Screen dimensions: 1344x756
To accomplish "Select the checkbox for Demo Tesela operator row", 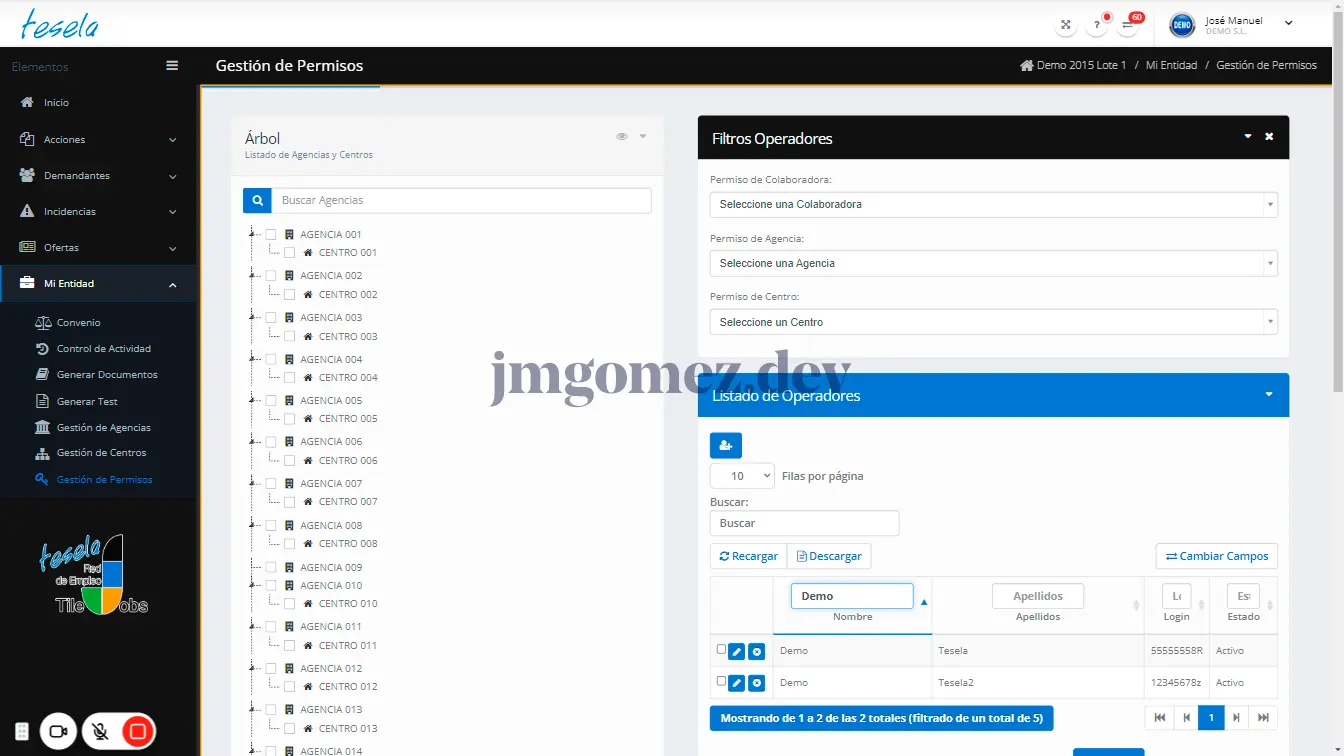I will 721,650.
